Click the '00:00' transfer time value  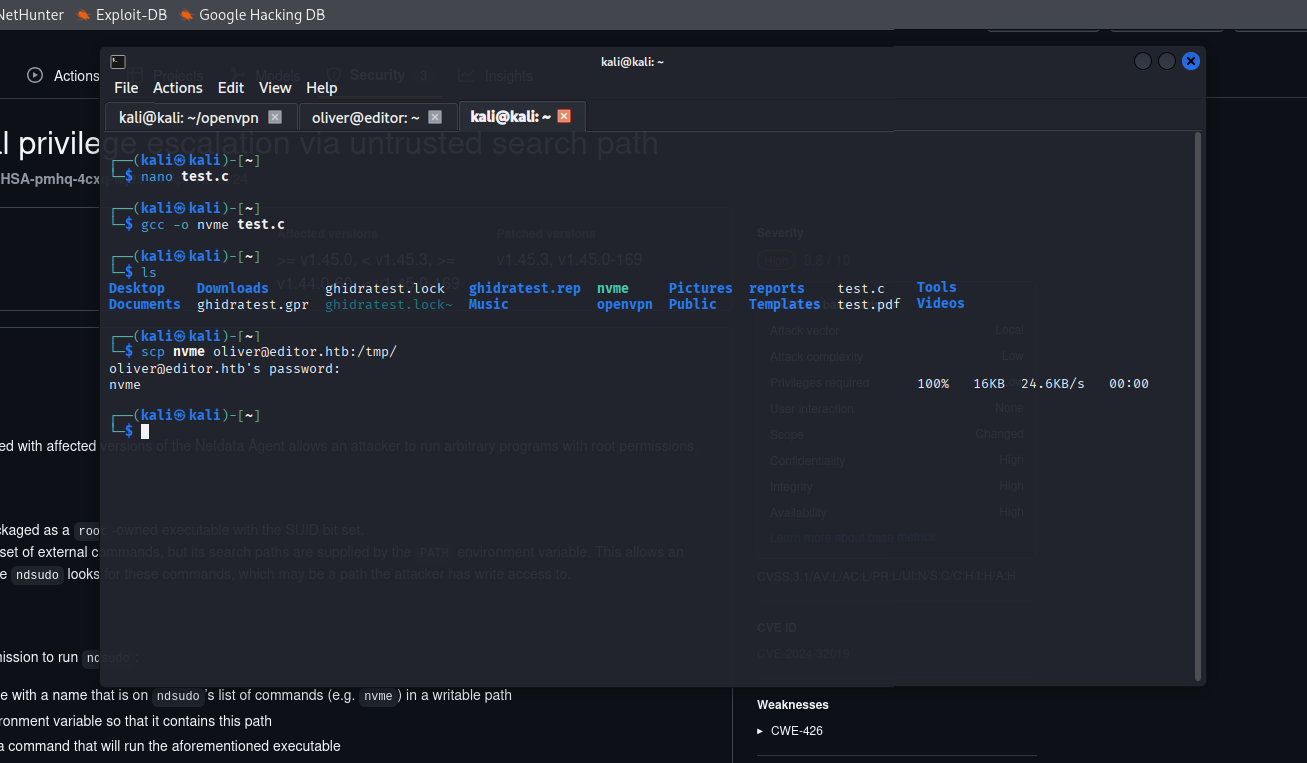1129,384
